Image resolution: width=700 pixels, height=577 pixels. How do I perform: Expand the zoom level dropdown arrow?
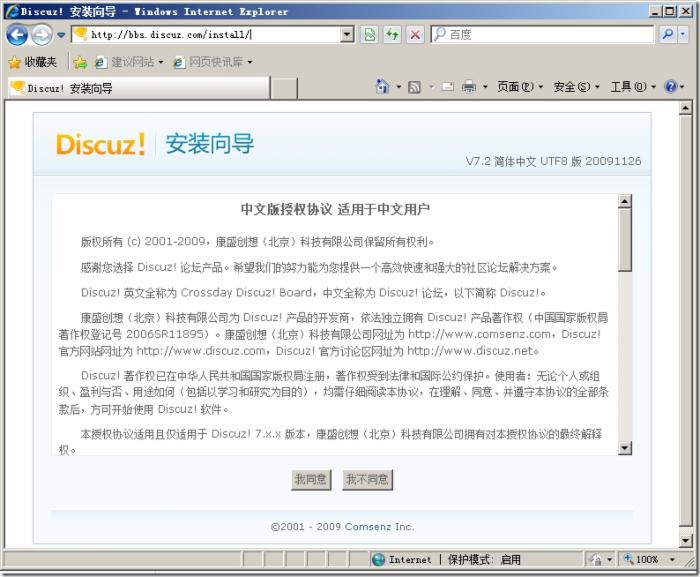click(x=672, y=560)
